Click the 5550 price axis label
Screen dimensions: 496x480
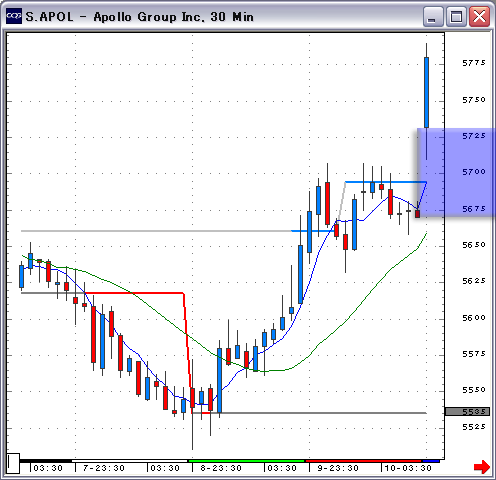click(474, 390)
